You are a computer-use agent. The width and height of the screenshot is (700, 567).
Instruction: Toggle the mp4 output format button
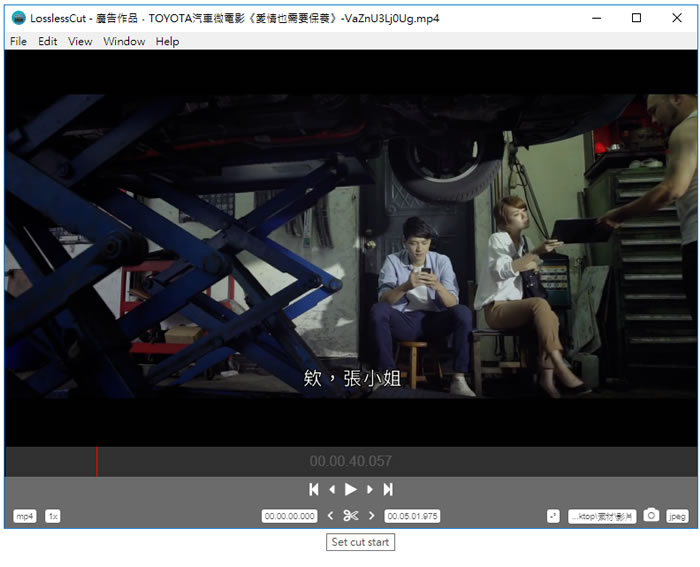25,516
